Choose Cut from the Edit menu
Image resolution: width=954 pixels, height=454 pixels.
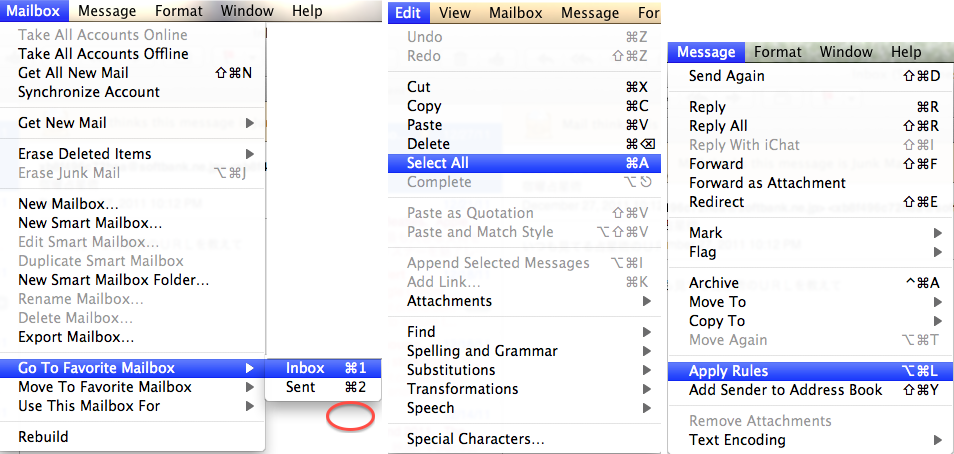point(524,87)
